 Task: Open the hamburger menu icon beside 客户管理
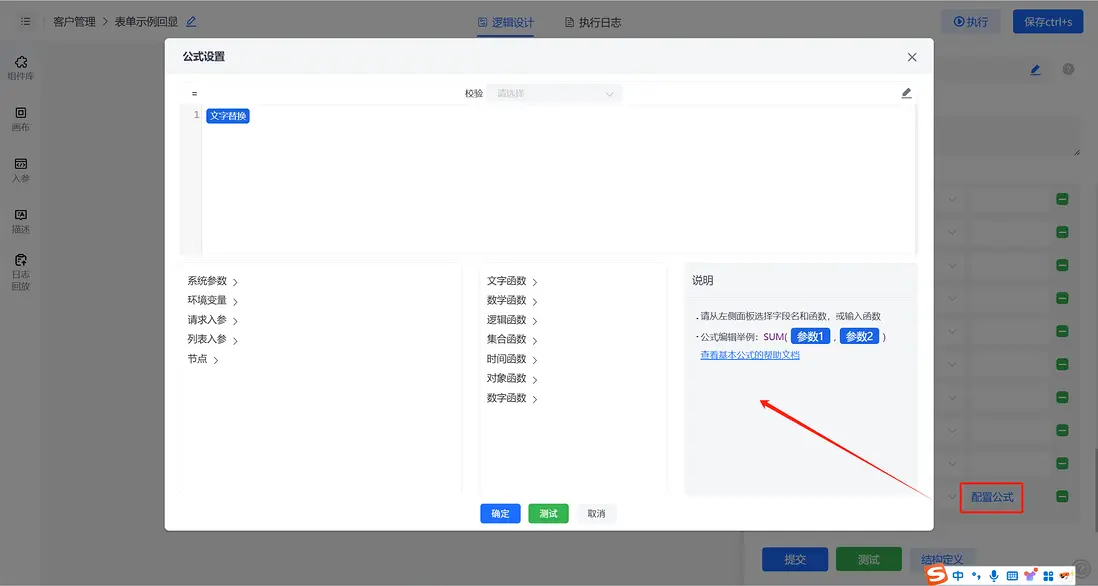pos(25,22)
